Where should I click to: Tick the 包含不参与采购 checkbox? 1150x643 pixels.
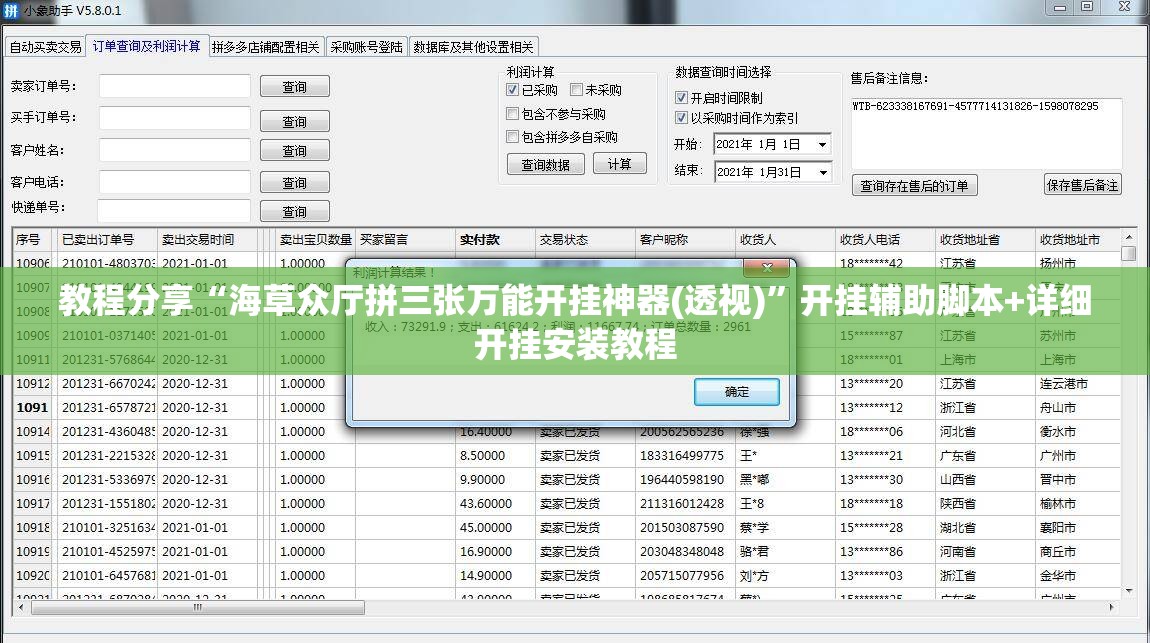click(x=513, y=114)
